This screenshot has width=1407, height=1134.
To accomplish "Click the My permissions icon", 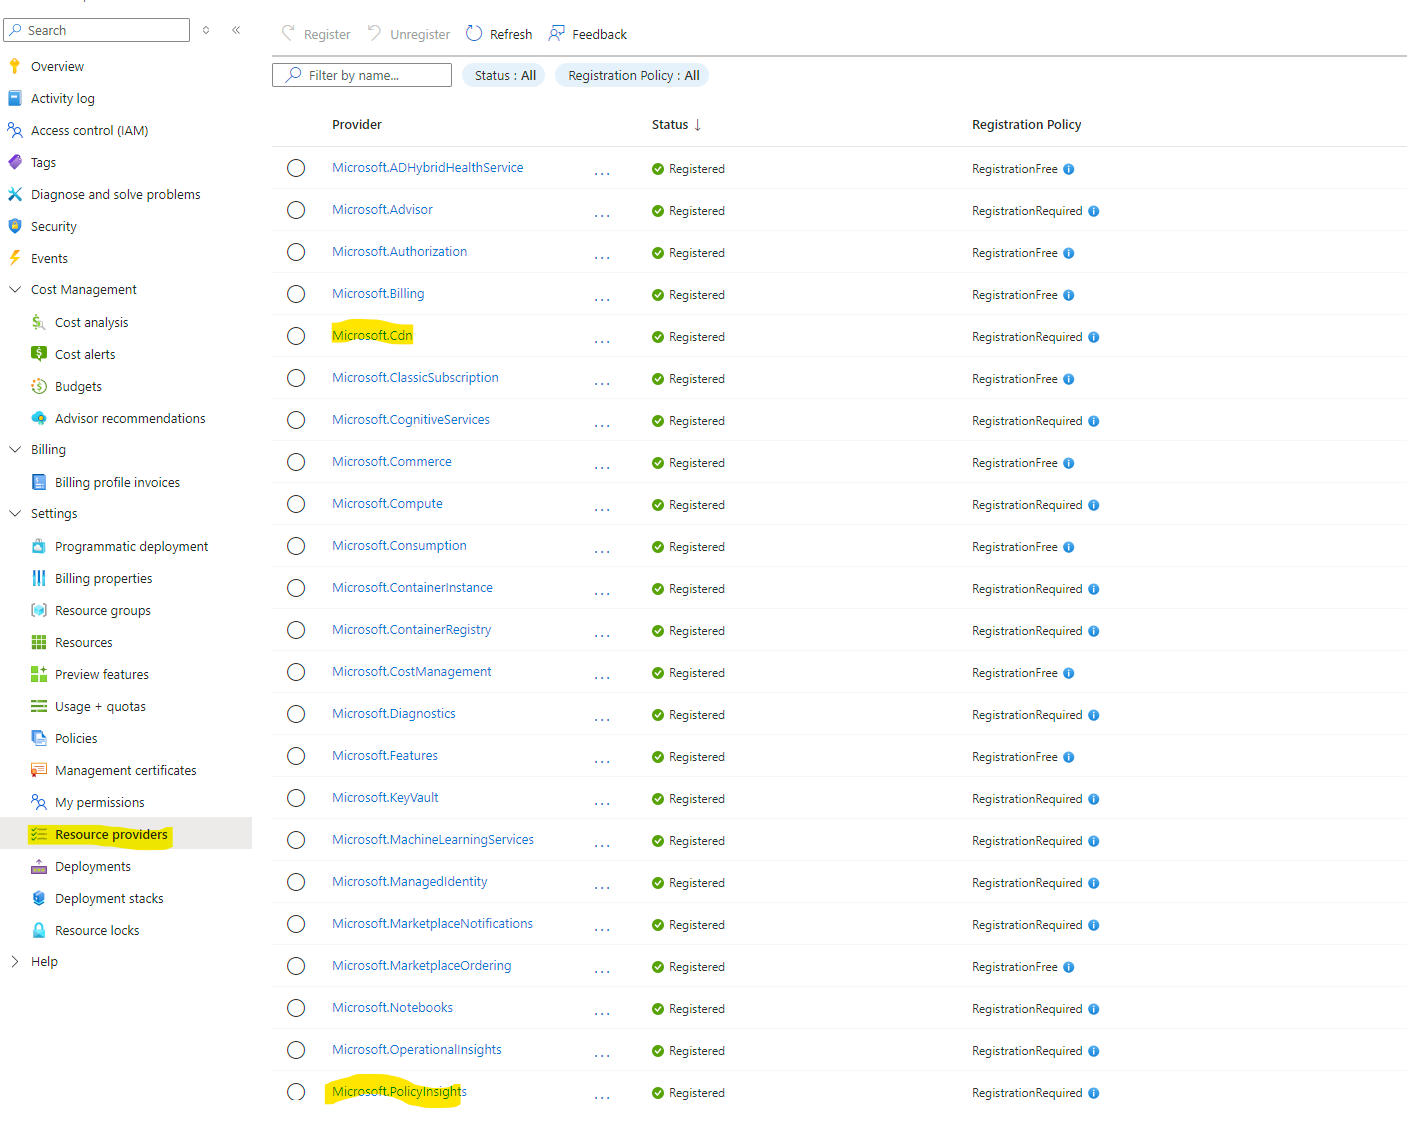I will 39,802.
